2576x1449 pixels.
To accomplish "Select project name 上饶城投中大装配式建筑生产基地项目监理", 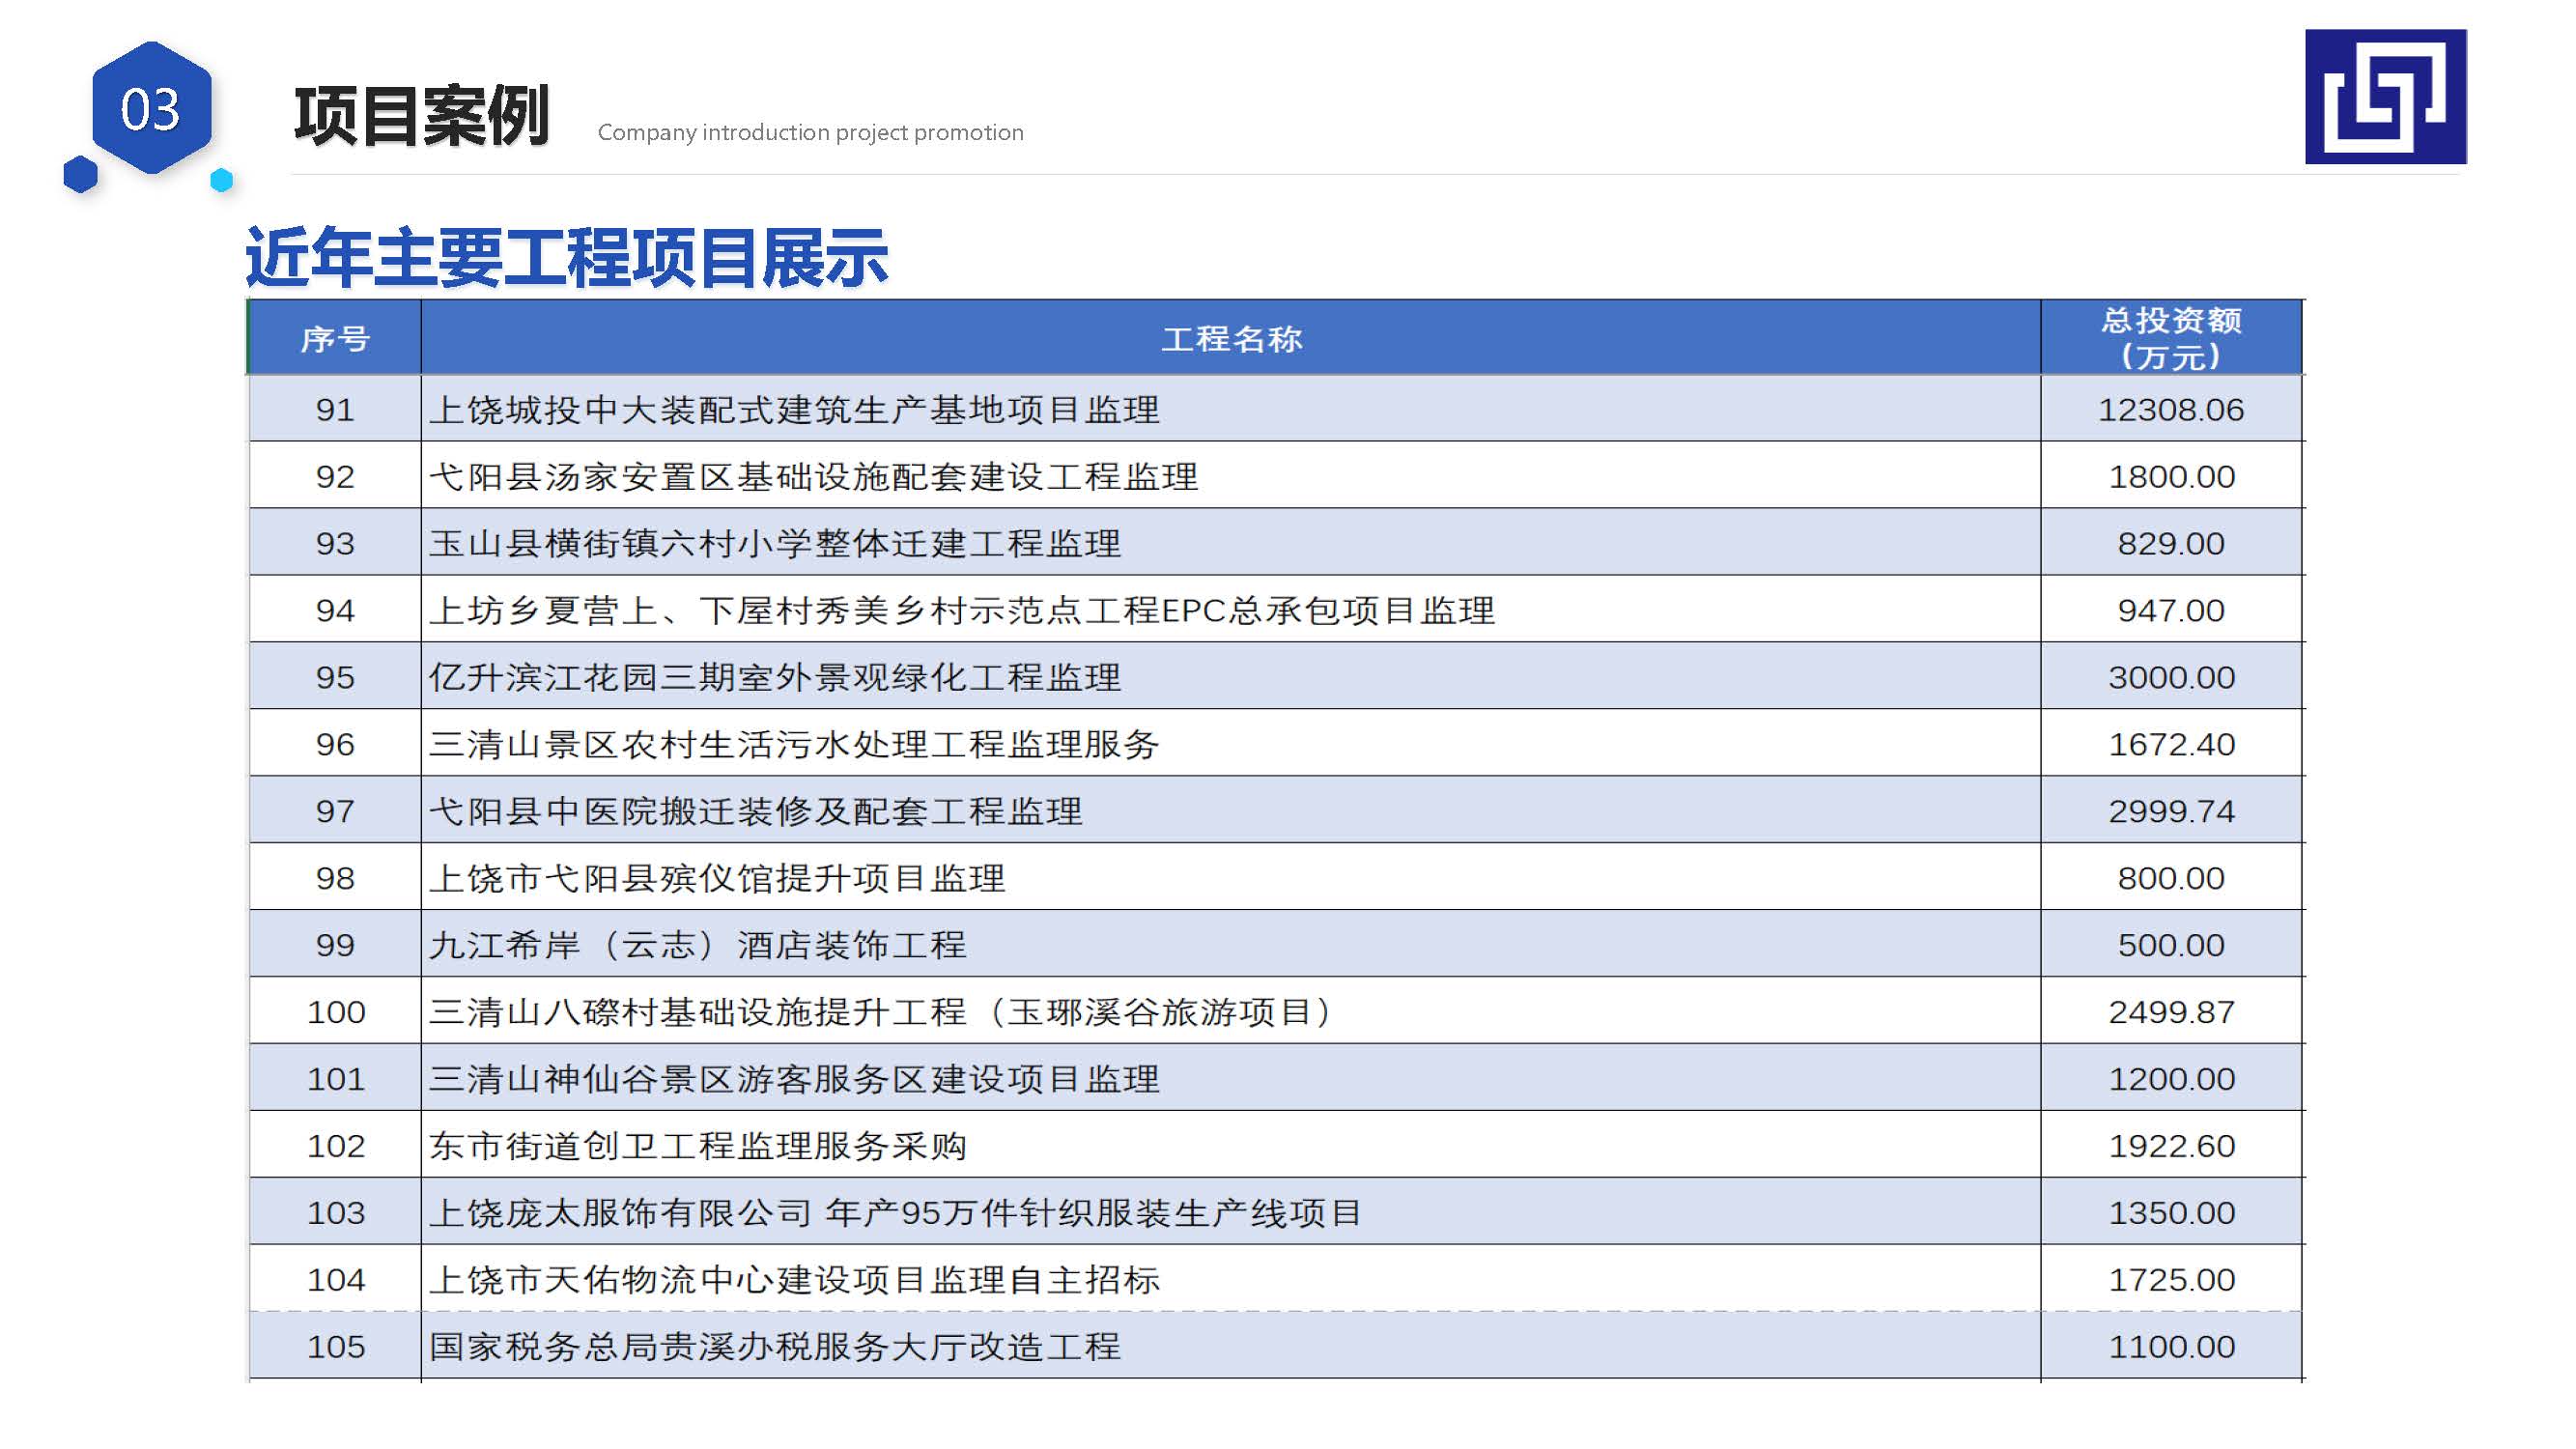I will (795, 409).
